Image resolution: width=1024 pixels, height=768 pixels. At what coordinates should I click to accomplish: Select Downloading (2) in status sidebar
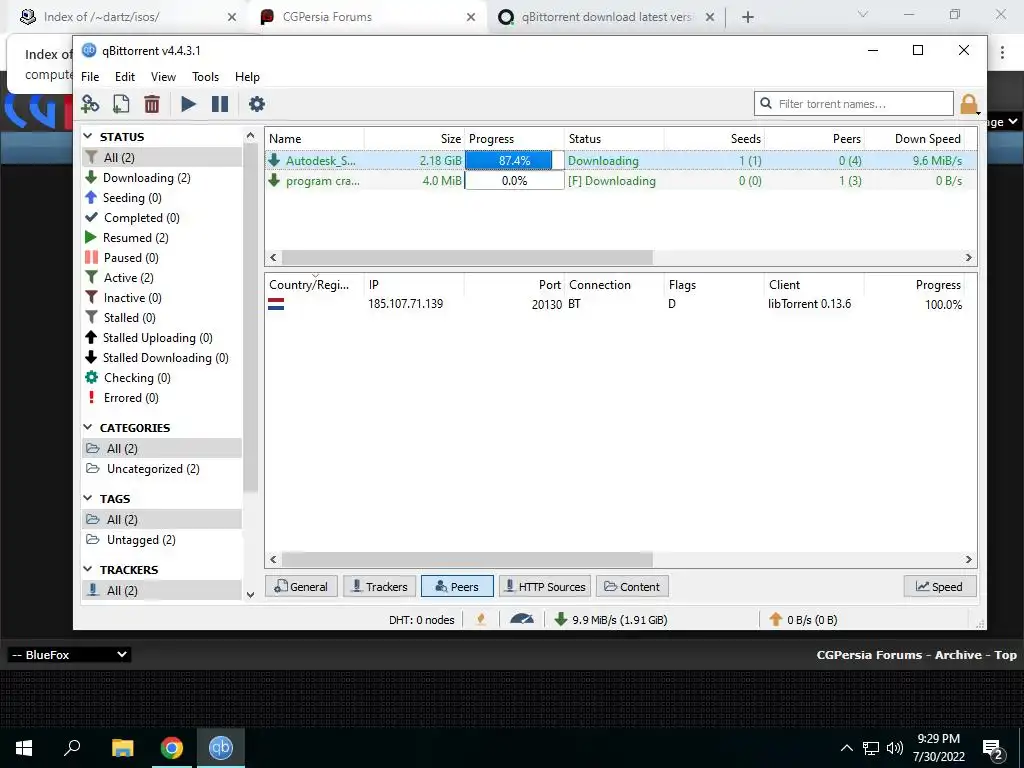pos(146,178)
